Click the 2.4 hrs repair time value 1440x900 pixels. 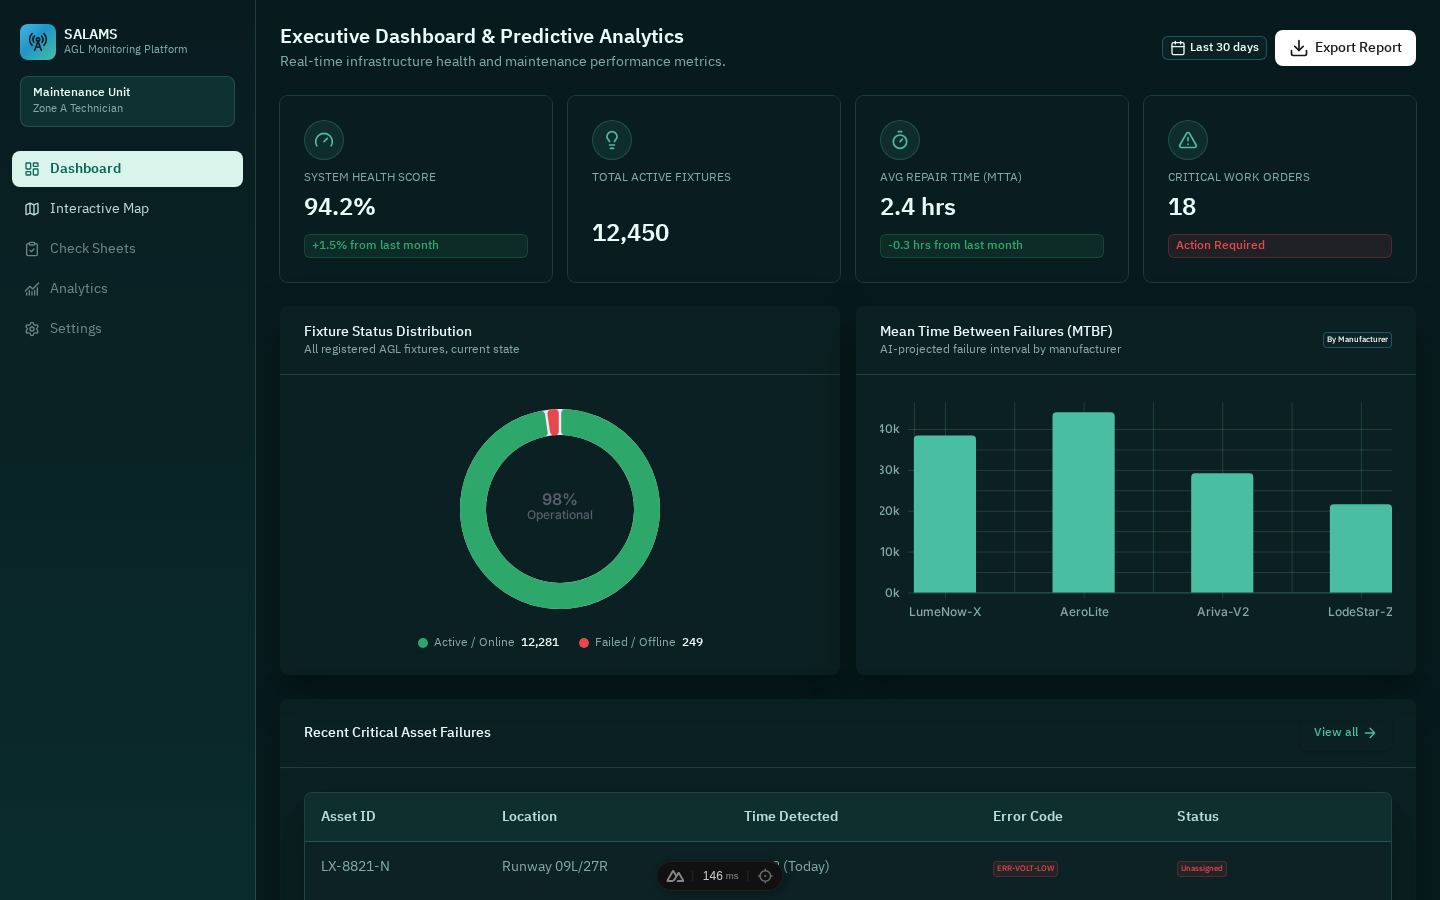pos(918,207)
